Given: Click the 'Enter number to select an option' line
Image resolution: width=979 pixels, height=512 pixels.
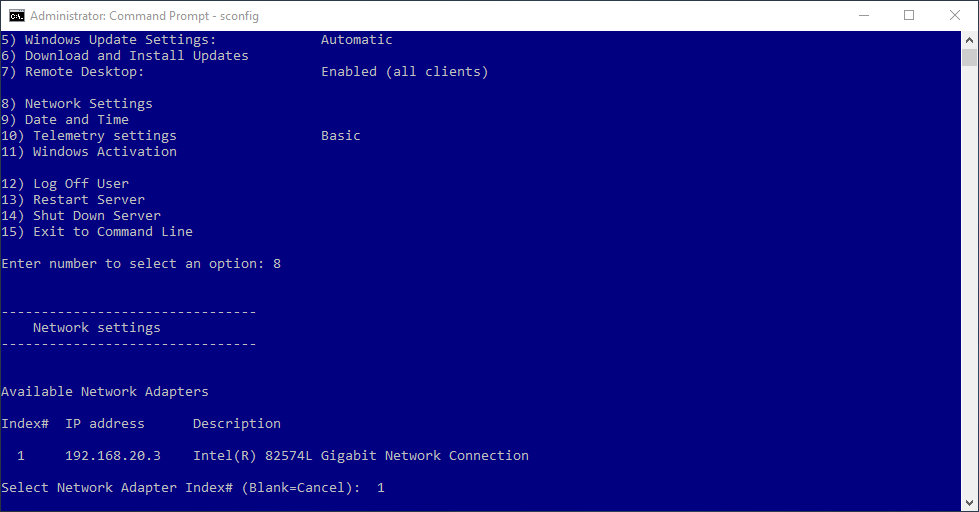Looking at the screenshot, I should tap(141, 263).
